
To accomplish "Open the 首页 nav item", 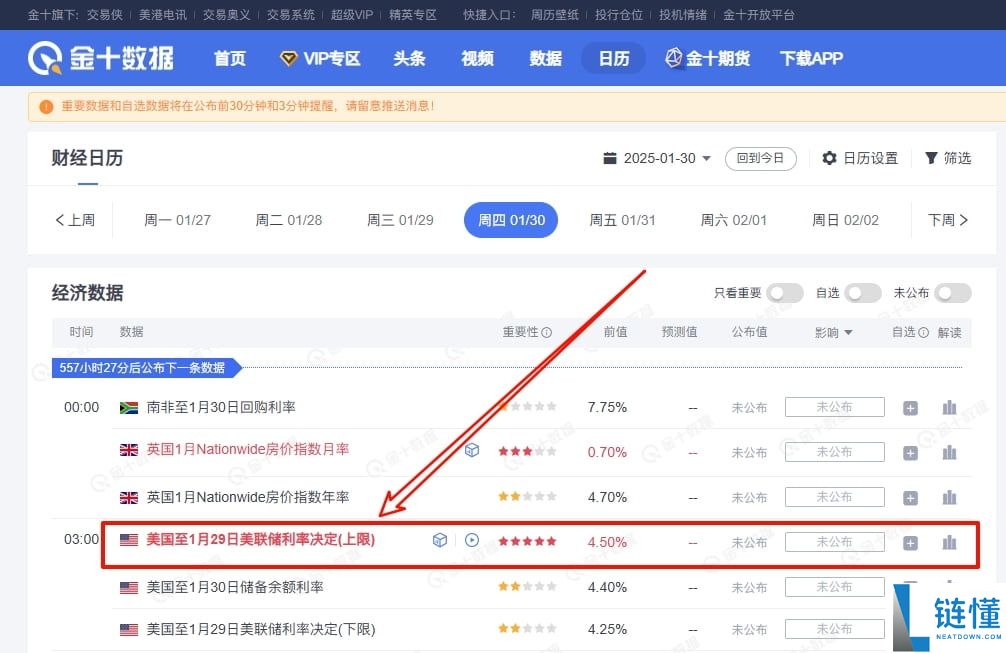I will pyautogui.click(x=230, y=58).
